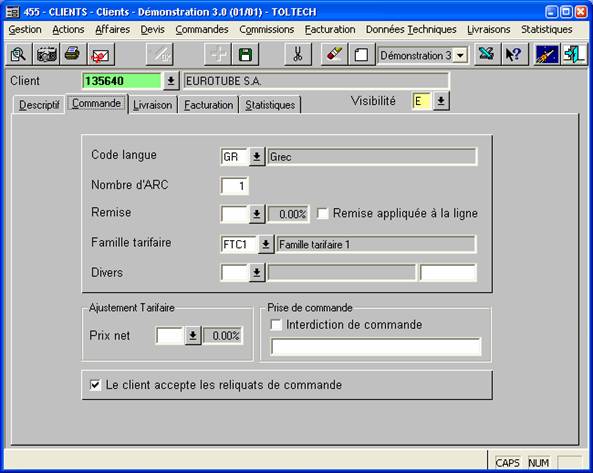593x473 pixels.
Task: Enable Remise appliquée à la ligne checkbox
Action: coord(322,214)
